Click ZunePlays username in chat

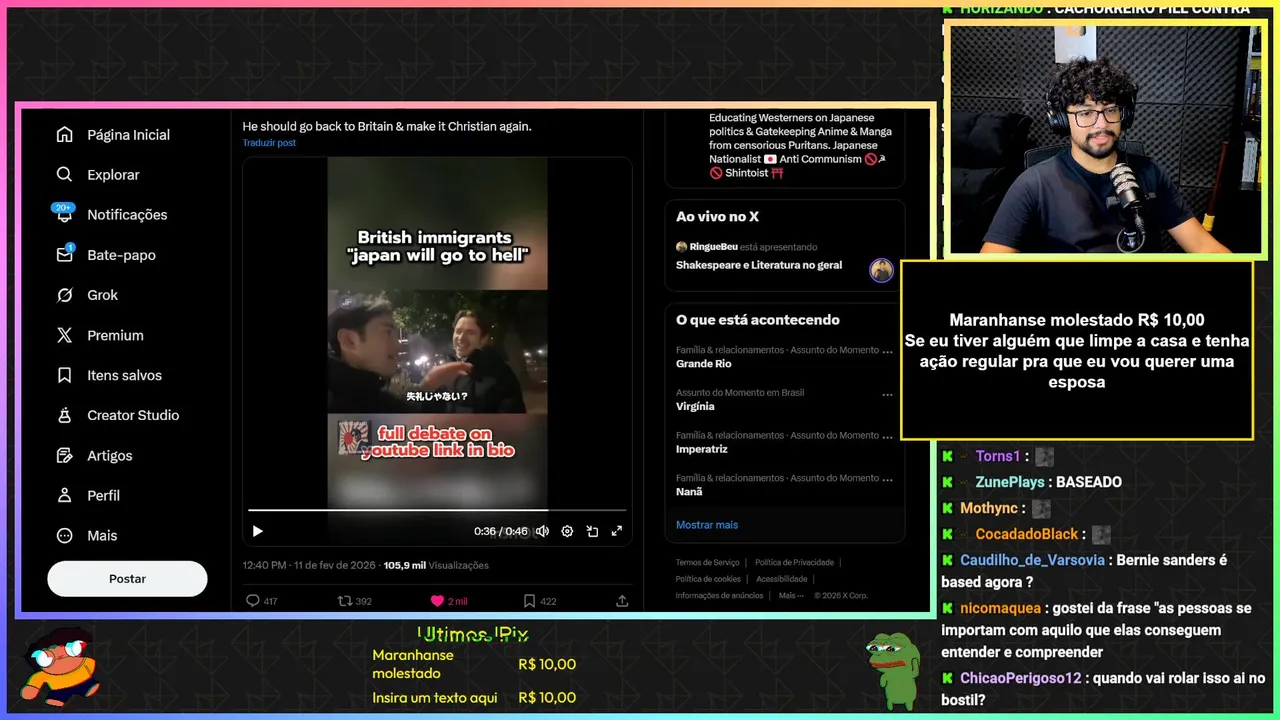point(1009,482)
